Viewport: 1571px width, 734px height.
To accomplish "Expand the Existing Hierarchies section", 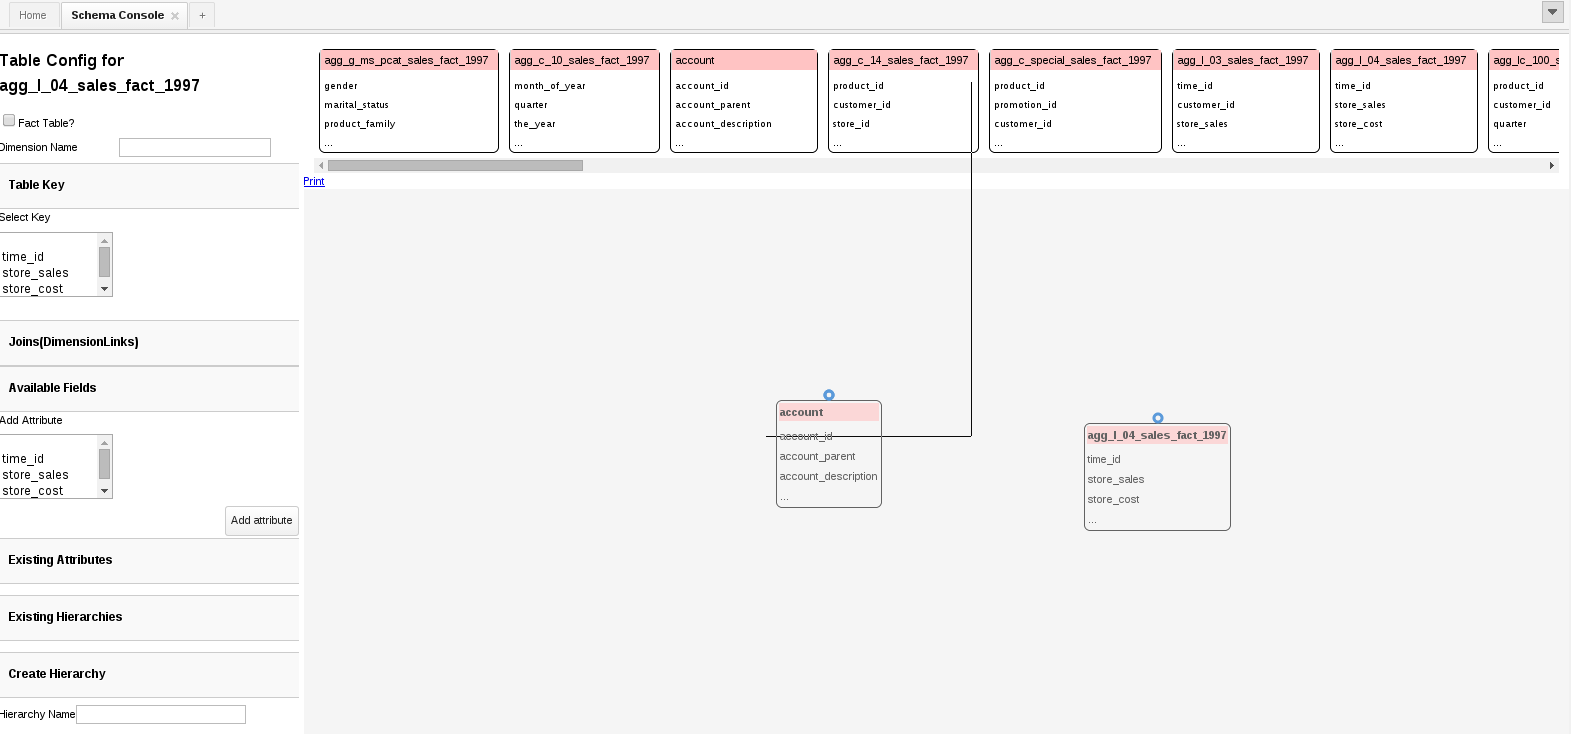I will point(150,617).
